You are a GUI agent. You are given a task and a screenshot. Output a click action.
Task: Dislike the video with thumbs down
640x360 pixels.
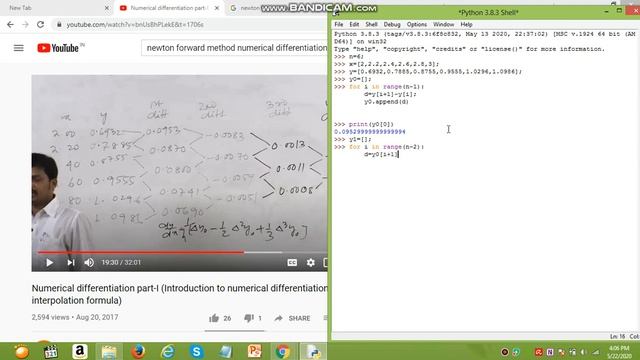(249, 318)
